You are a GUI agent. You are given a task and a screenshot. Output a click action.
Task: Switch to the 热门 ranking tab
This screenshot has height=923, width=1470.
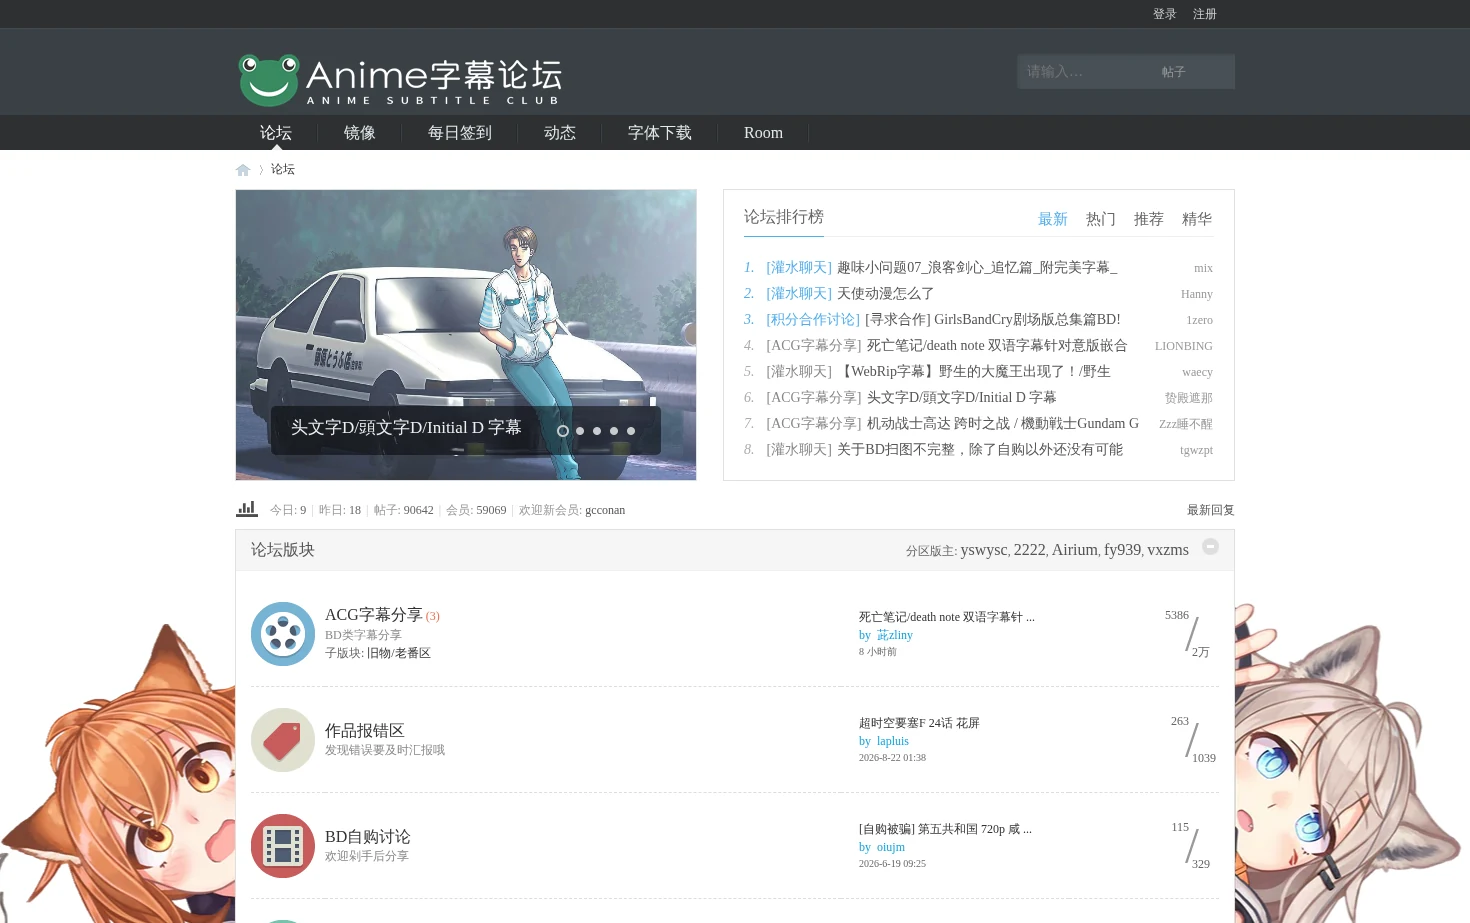tap(1101, 219)
